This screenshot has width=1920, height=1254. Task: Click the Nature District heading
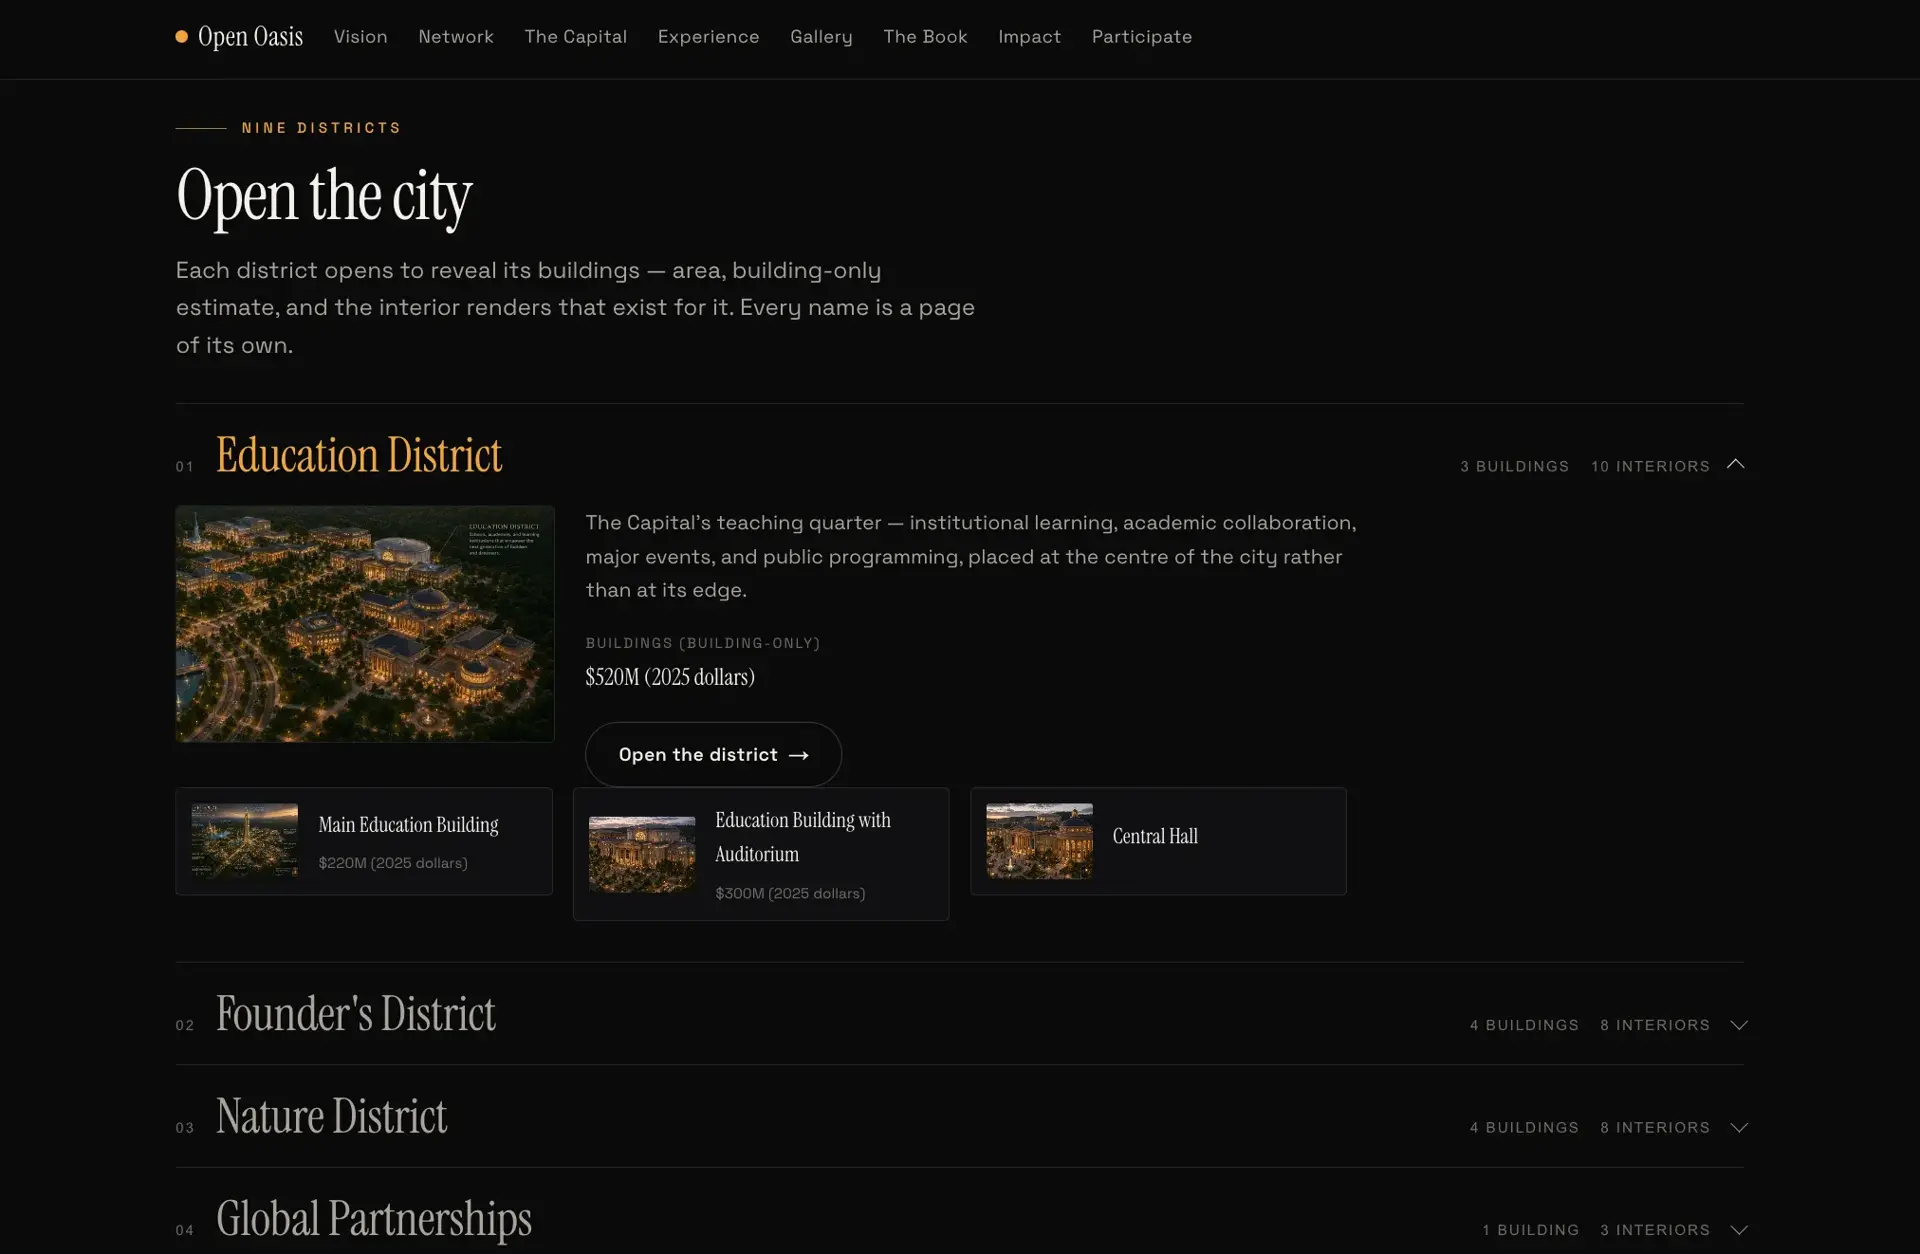click(331, 1116)
